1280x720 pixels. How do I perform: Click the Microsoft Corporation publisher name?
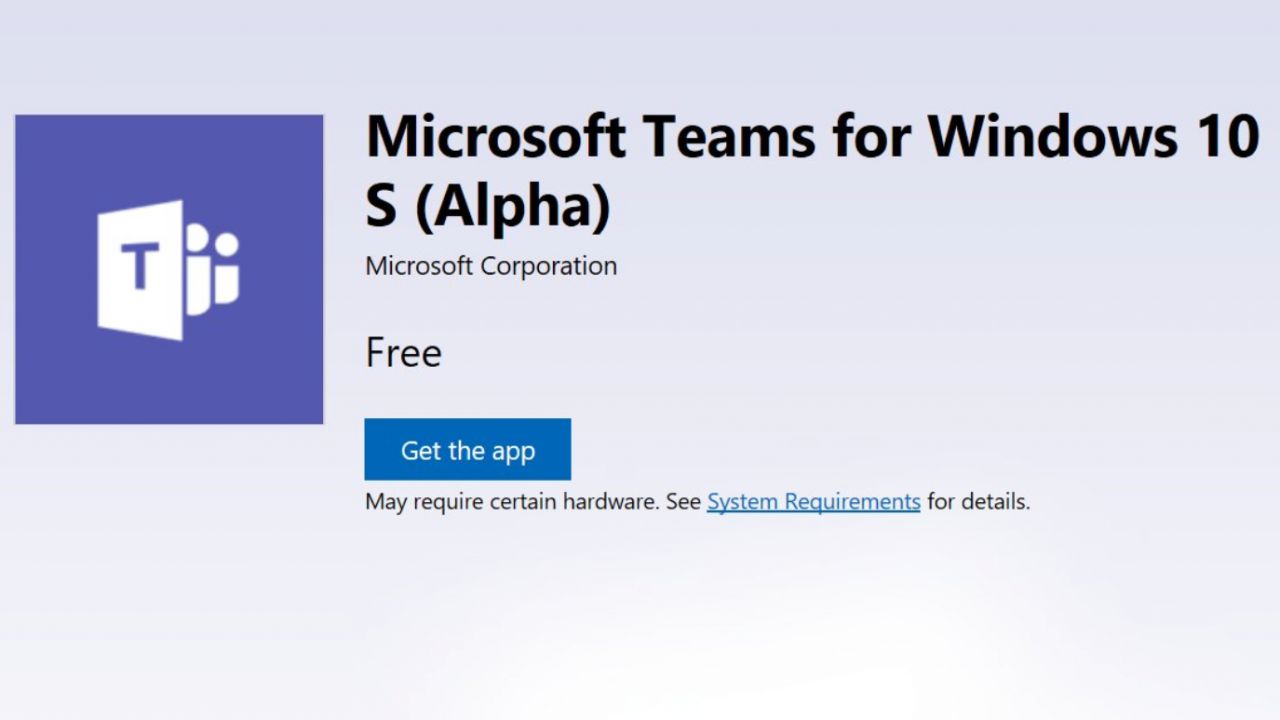point(491,266)
